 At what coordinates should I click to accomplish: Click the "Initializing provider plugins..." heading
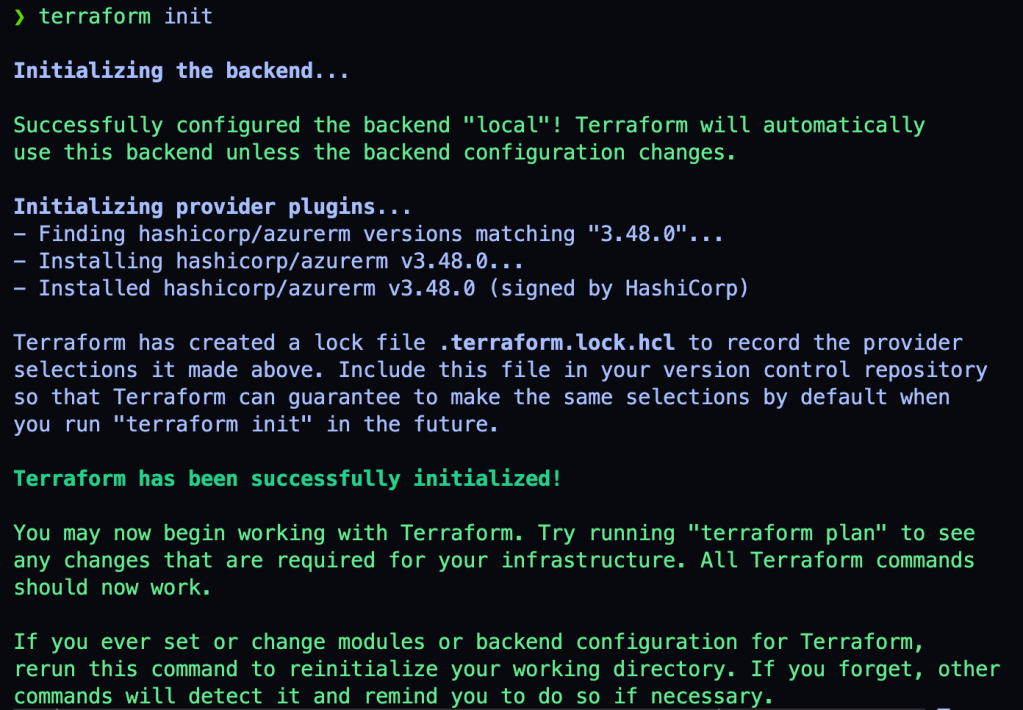tap(213, 207)
